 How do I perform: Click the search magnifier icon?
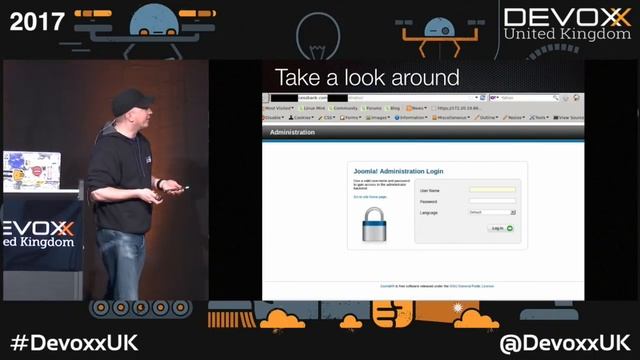coord(556,98)
